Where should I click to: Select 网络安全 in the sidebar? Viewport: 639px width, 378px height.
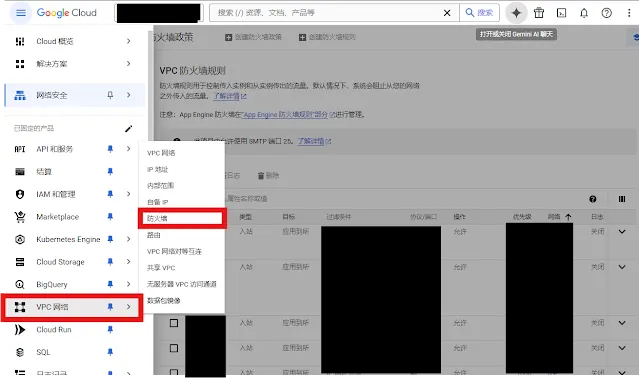point(52,95)
